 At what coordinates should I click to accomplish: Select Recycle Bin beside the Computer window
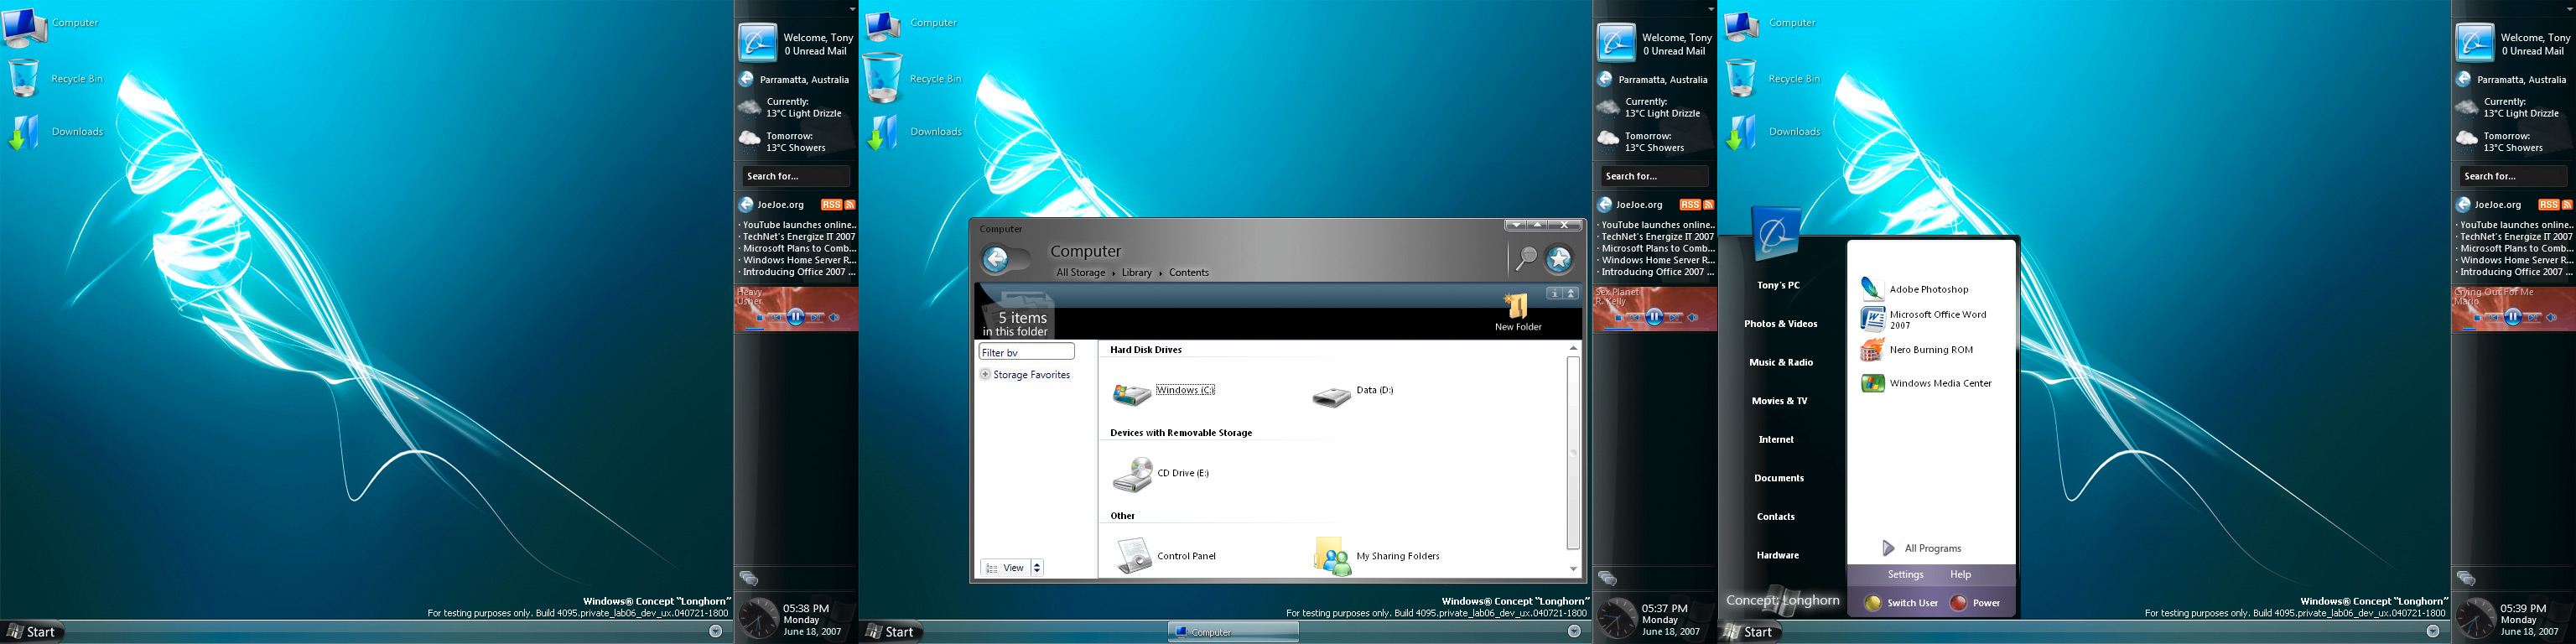point(882,78)
